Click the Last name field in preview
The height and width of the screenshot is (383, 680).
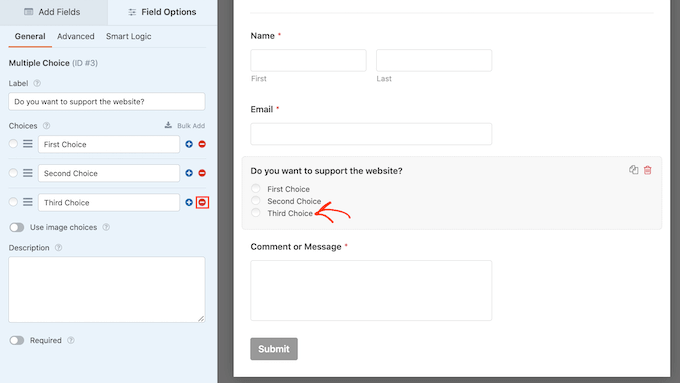coord(434,60)
